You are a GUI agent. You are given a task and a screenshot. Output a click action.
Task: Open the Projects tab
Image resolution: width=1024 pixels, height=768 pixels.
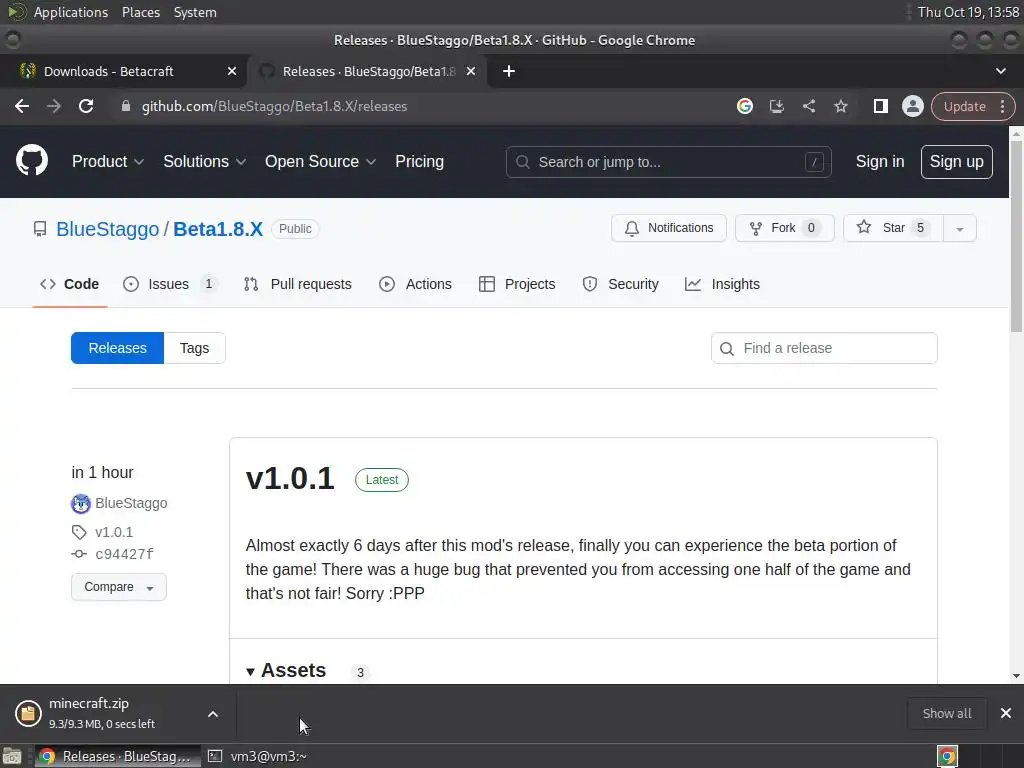(517, 284)
